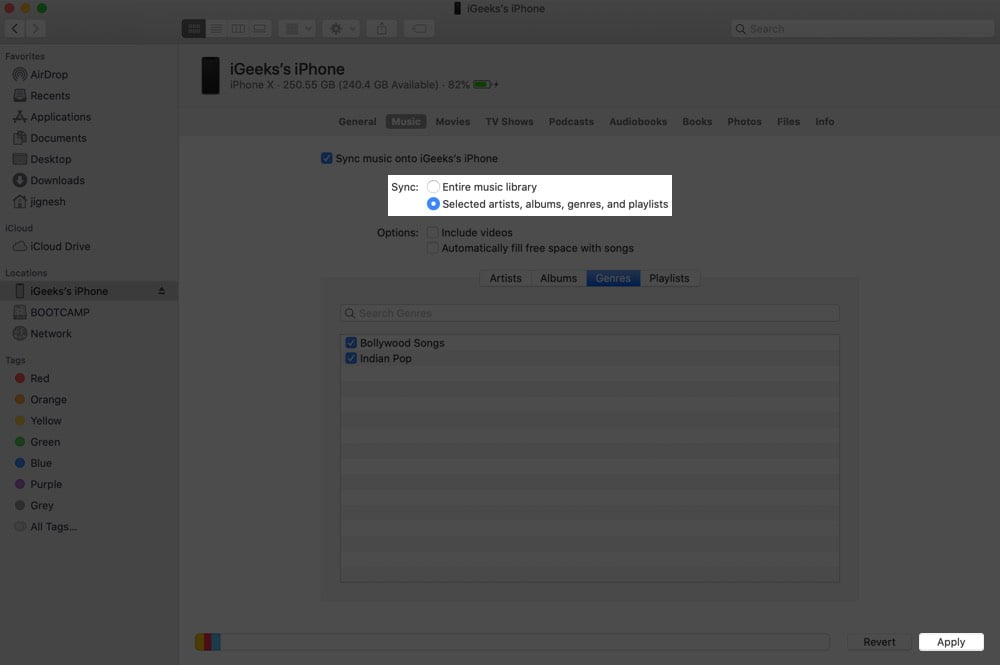Viewport: 1000px width, 665px height.
Task: Click the Edit Tags toolbar icon
Action: [x=419, y=29]
